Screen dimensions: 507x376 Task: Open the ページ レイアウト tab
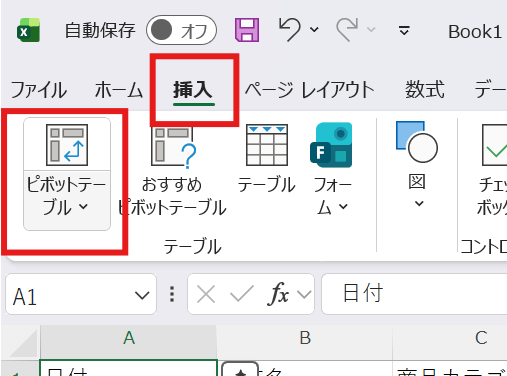(310, 90)
